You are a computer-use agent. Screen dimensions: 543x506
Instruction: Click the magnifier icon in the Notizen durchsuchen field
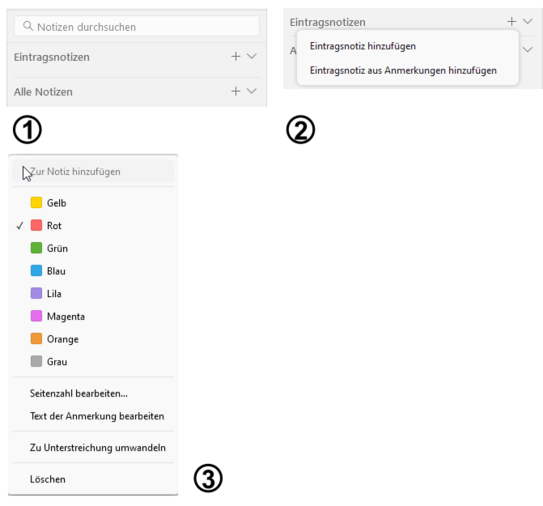pos(28,26)
